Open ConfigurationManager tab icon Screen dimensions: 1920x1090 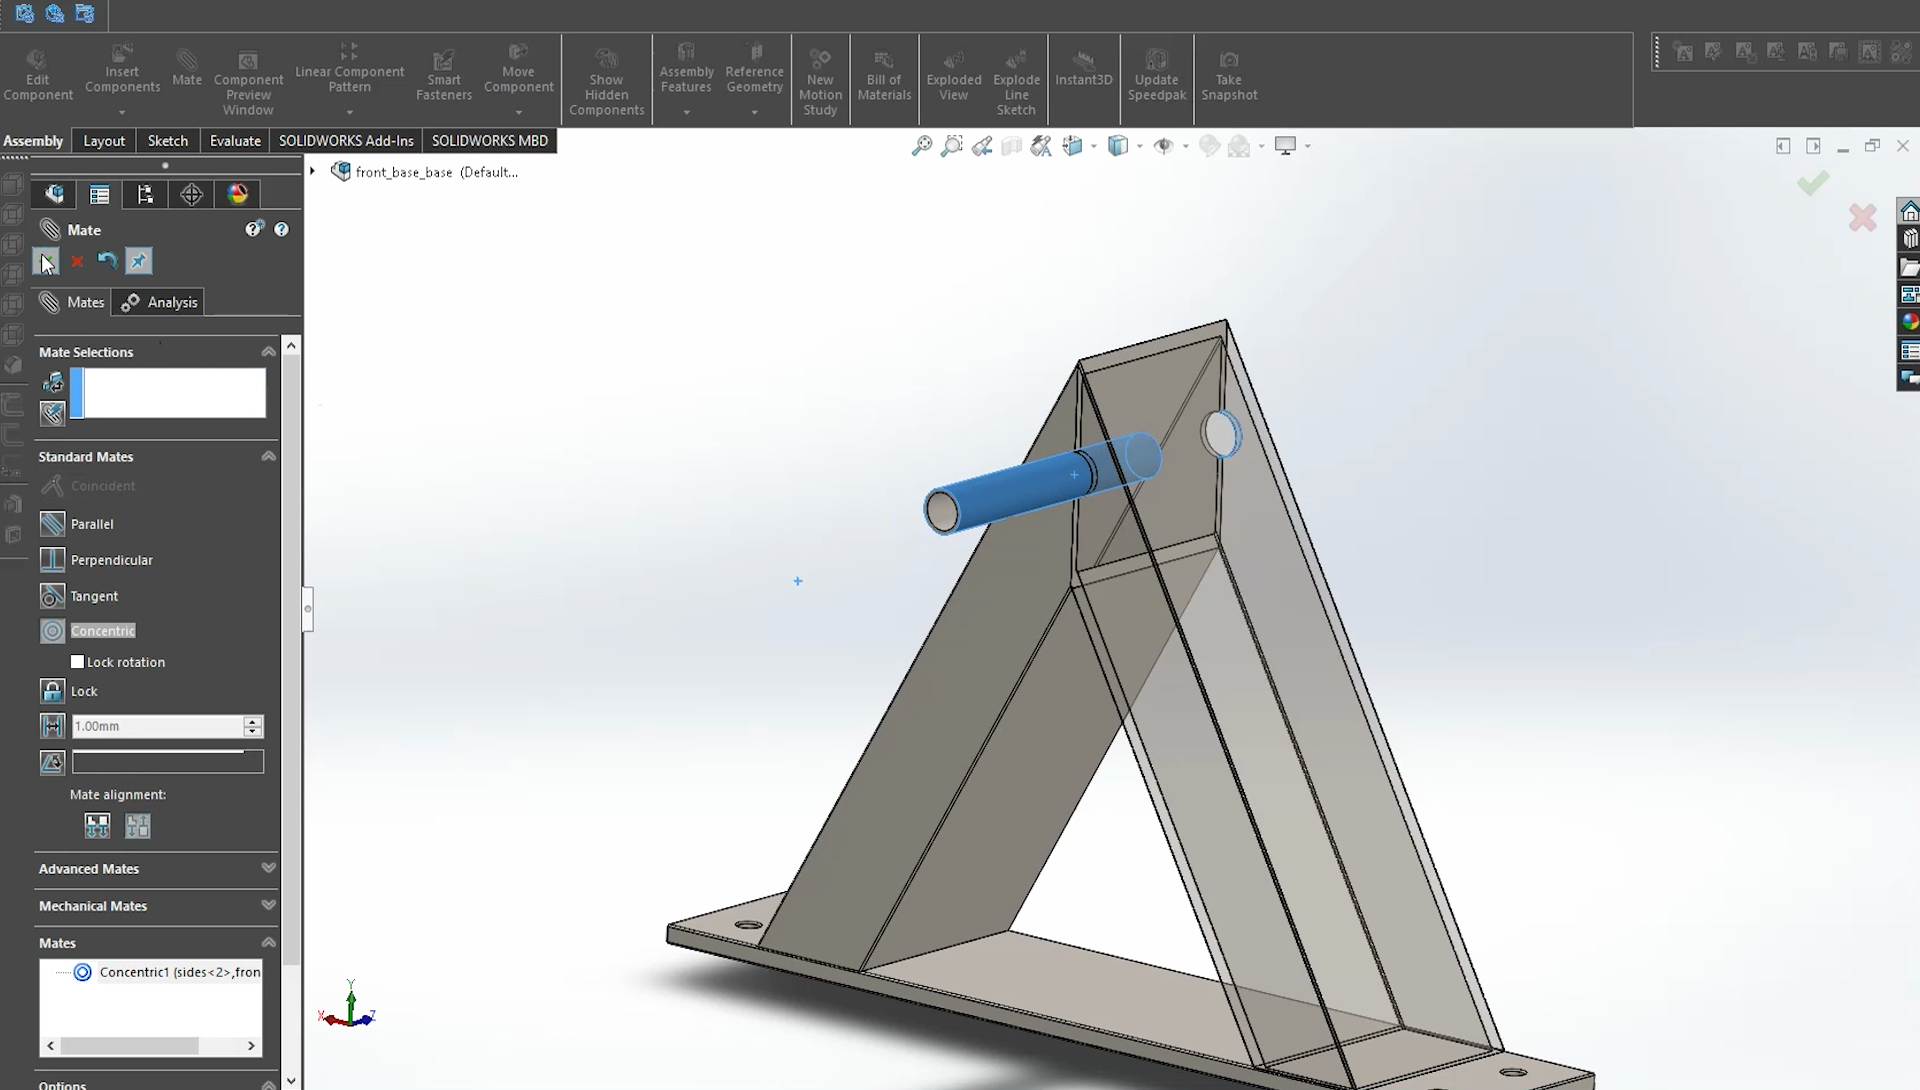145,194
